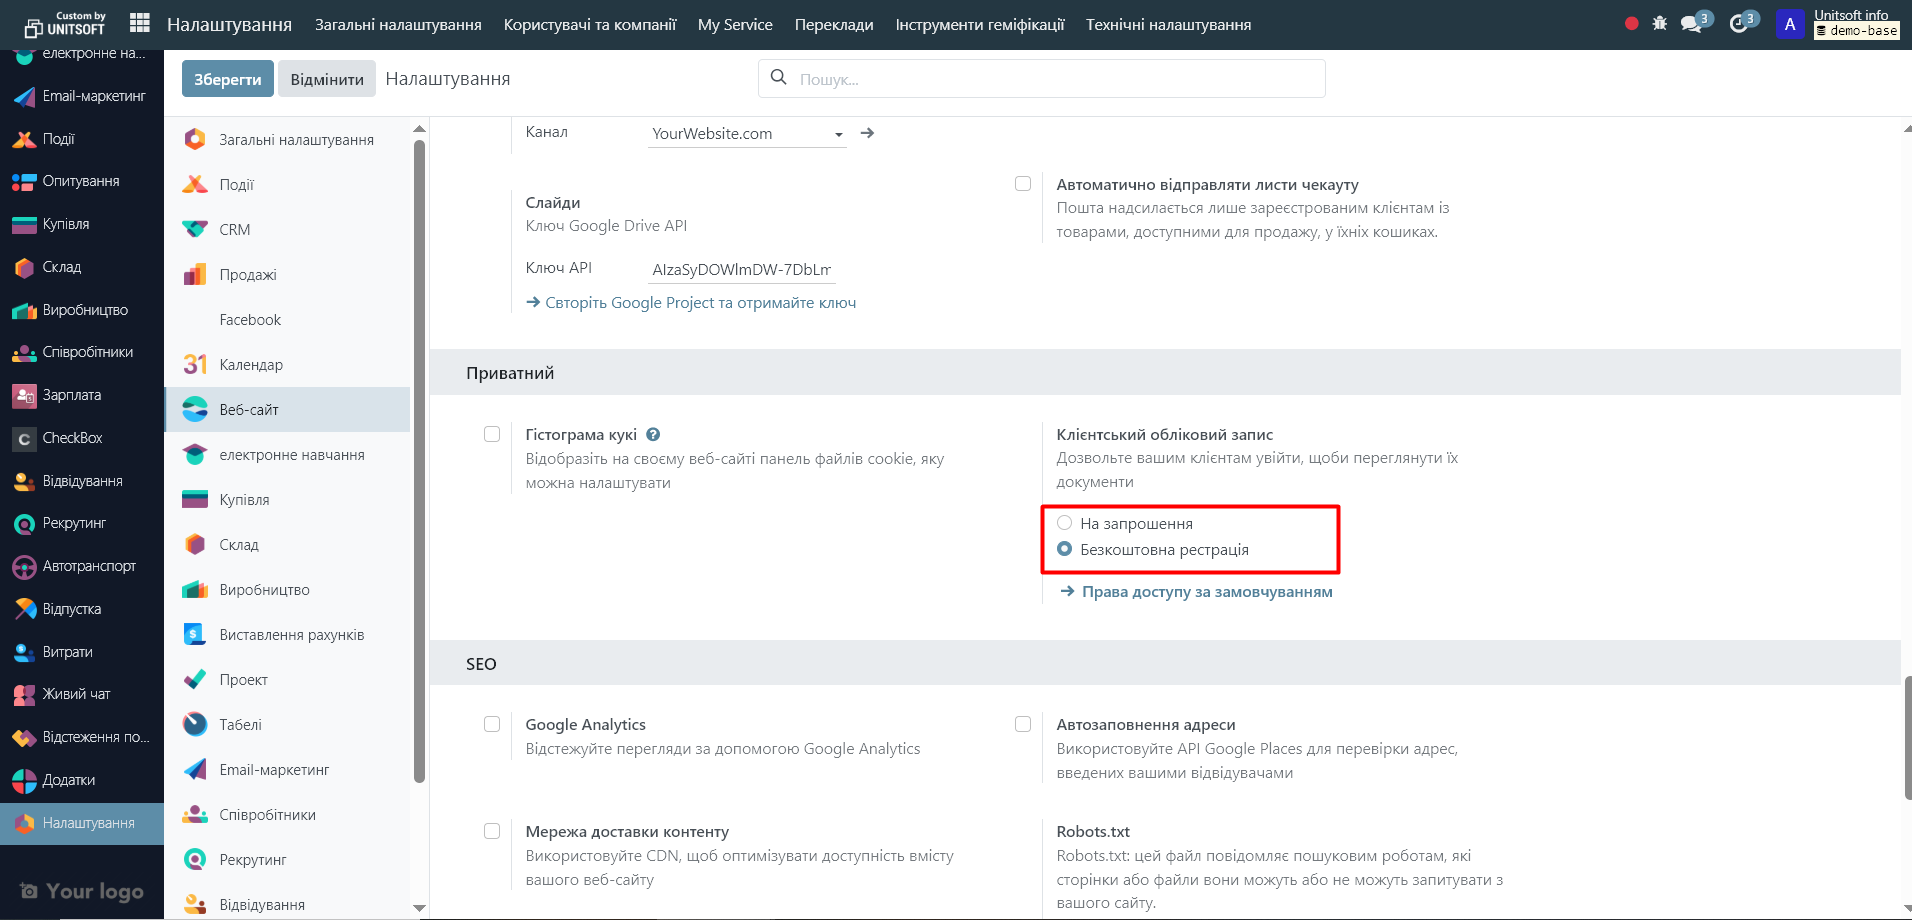Open the chat messages icon
The image size is (1912, 920).
click(1692, 24)
